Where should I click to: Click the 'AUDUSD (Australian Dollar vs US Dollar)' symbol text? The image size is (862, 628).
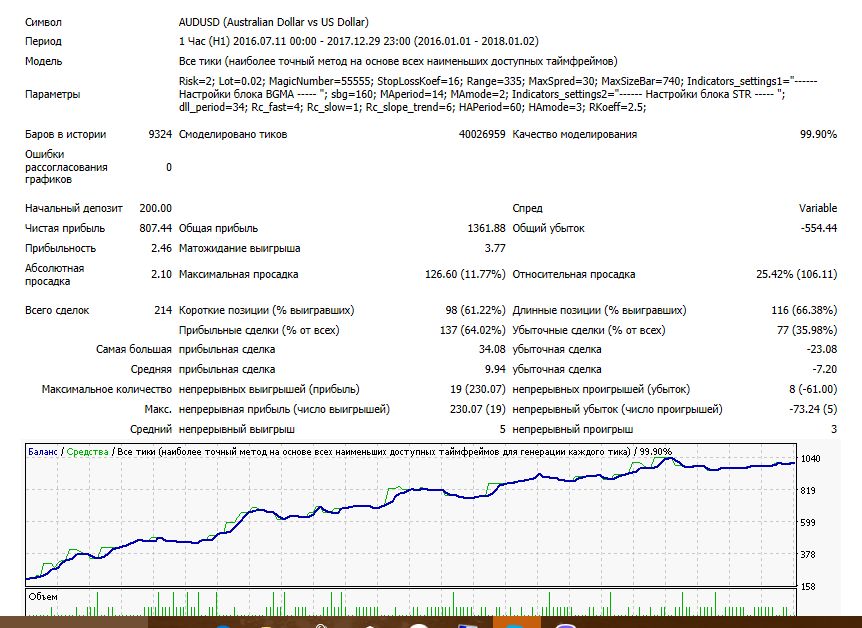click(273, 23)
